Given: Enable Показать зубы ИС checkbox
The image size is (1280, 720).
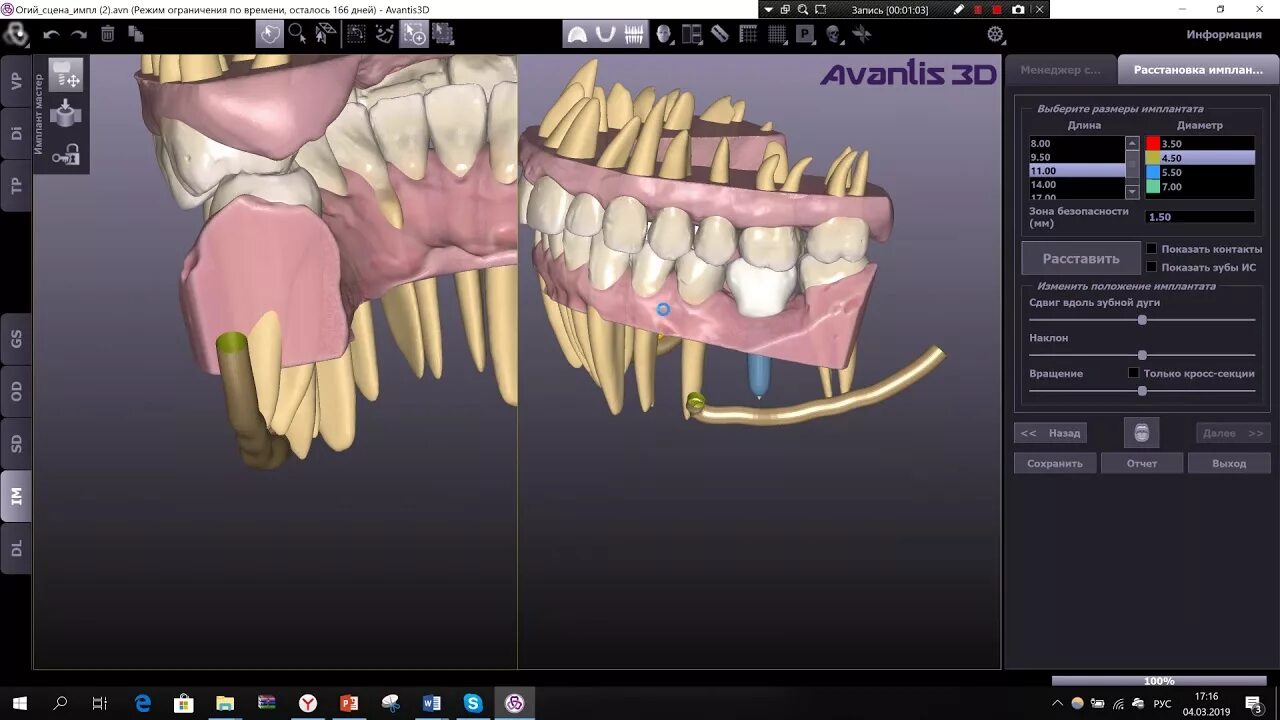Looking at the screenshot, I should click(1151, 267).
